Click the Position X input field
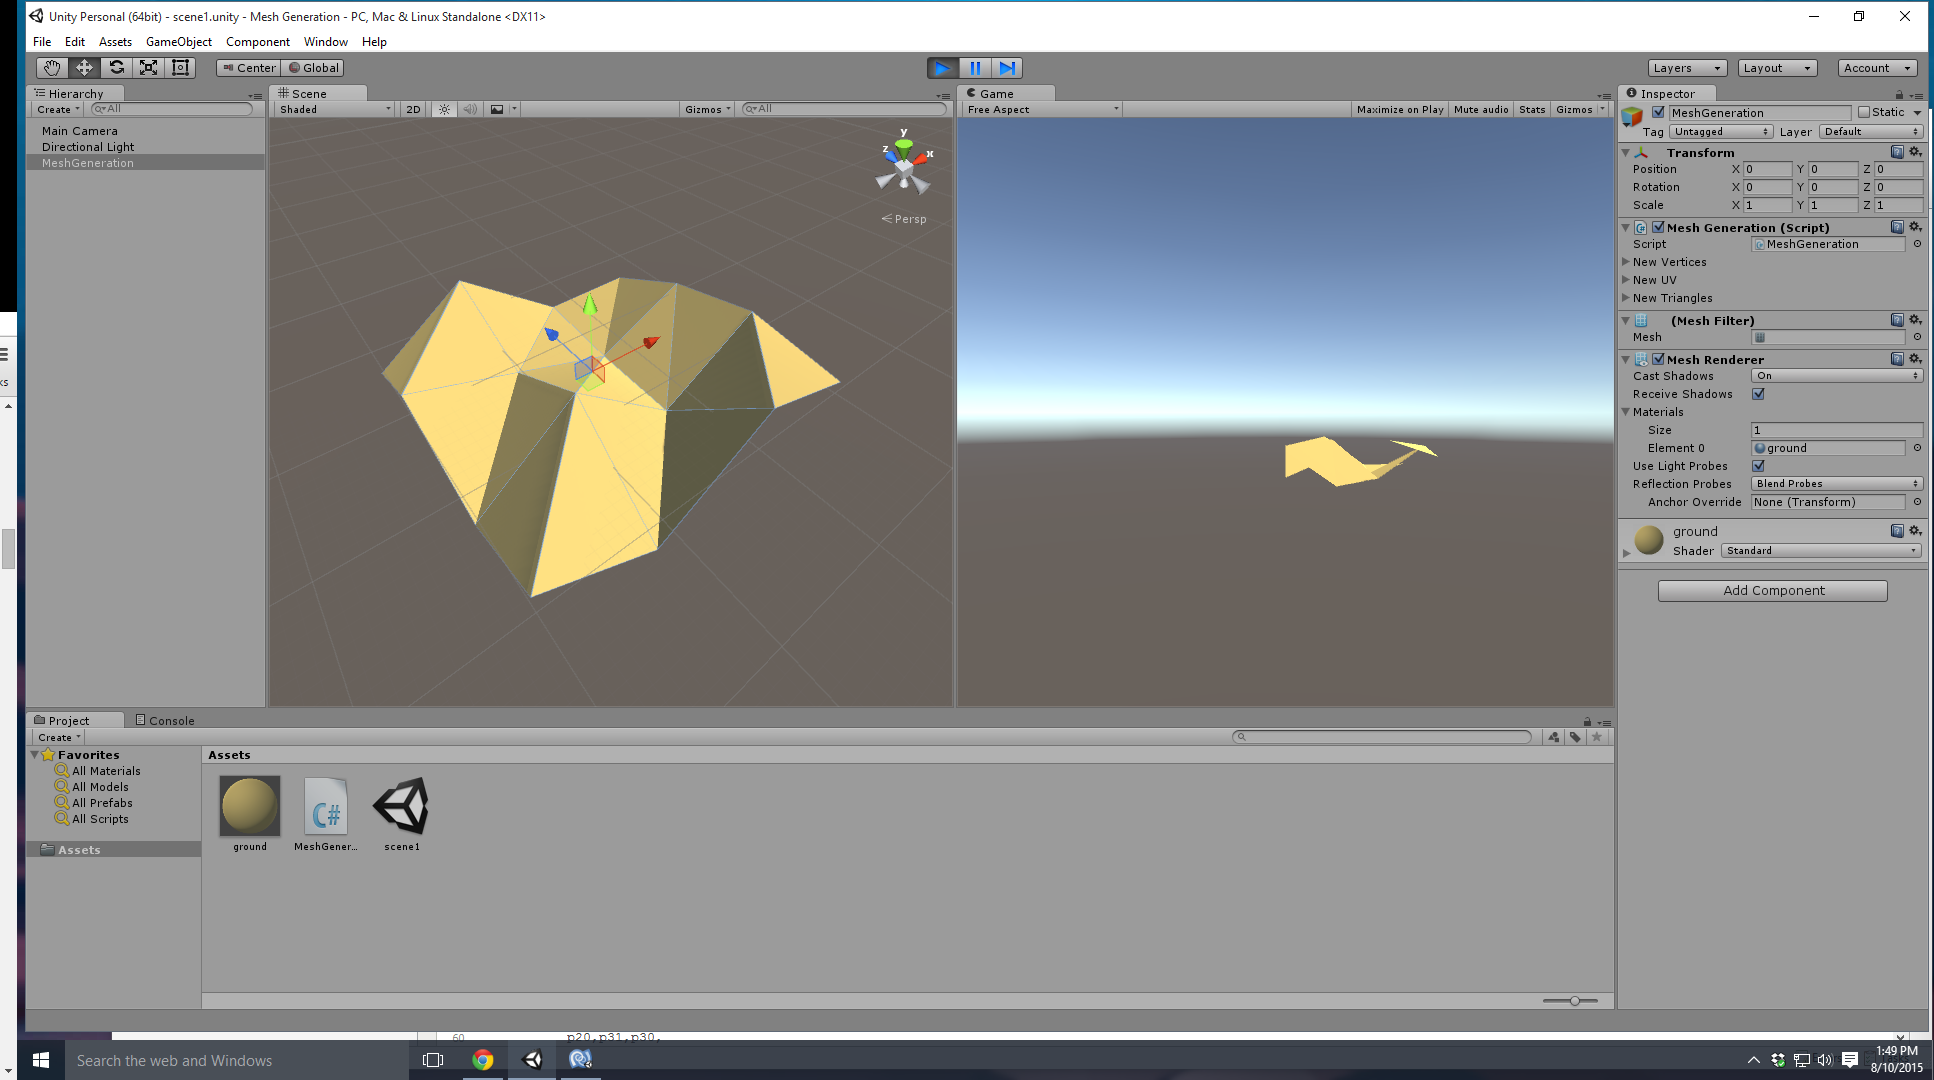 tap(1767, 169)
